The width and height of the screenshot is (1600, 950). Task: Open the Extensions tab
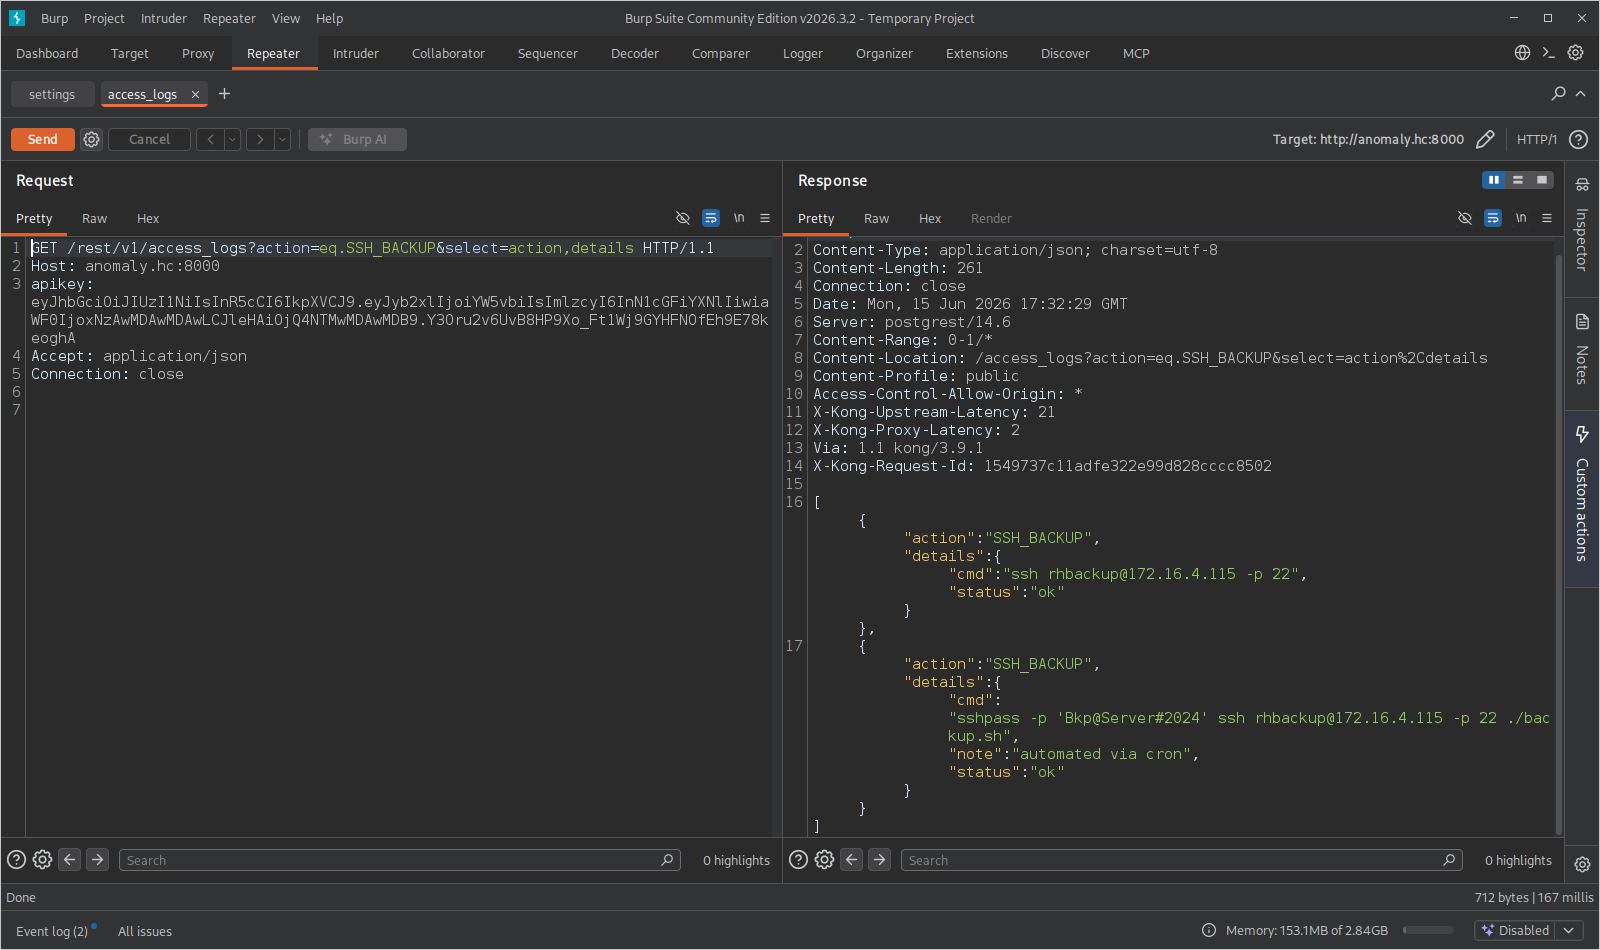coord(977,53)
